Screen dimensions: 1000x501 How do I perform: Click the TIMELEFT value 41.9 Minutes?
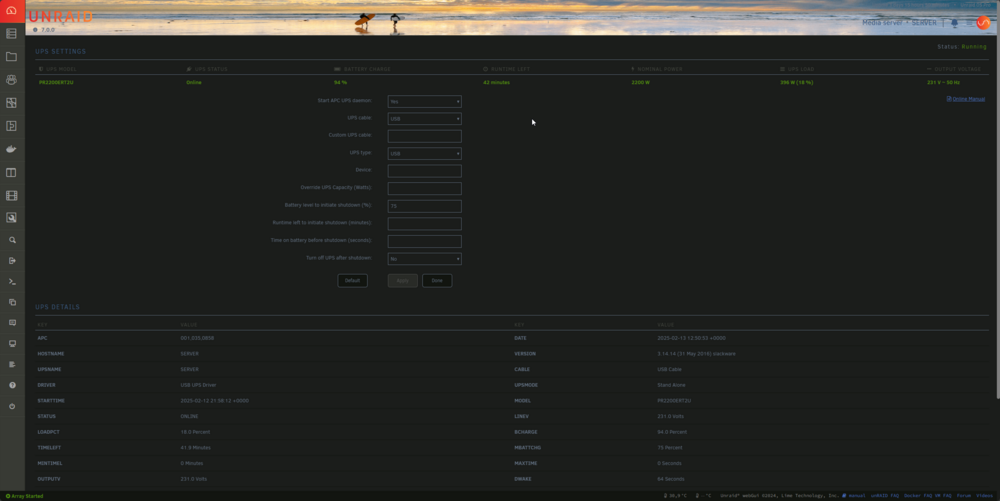[196, 447]
